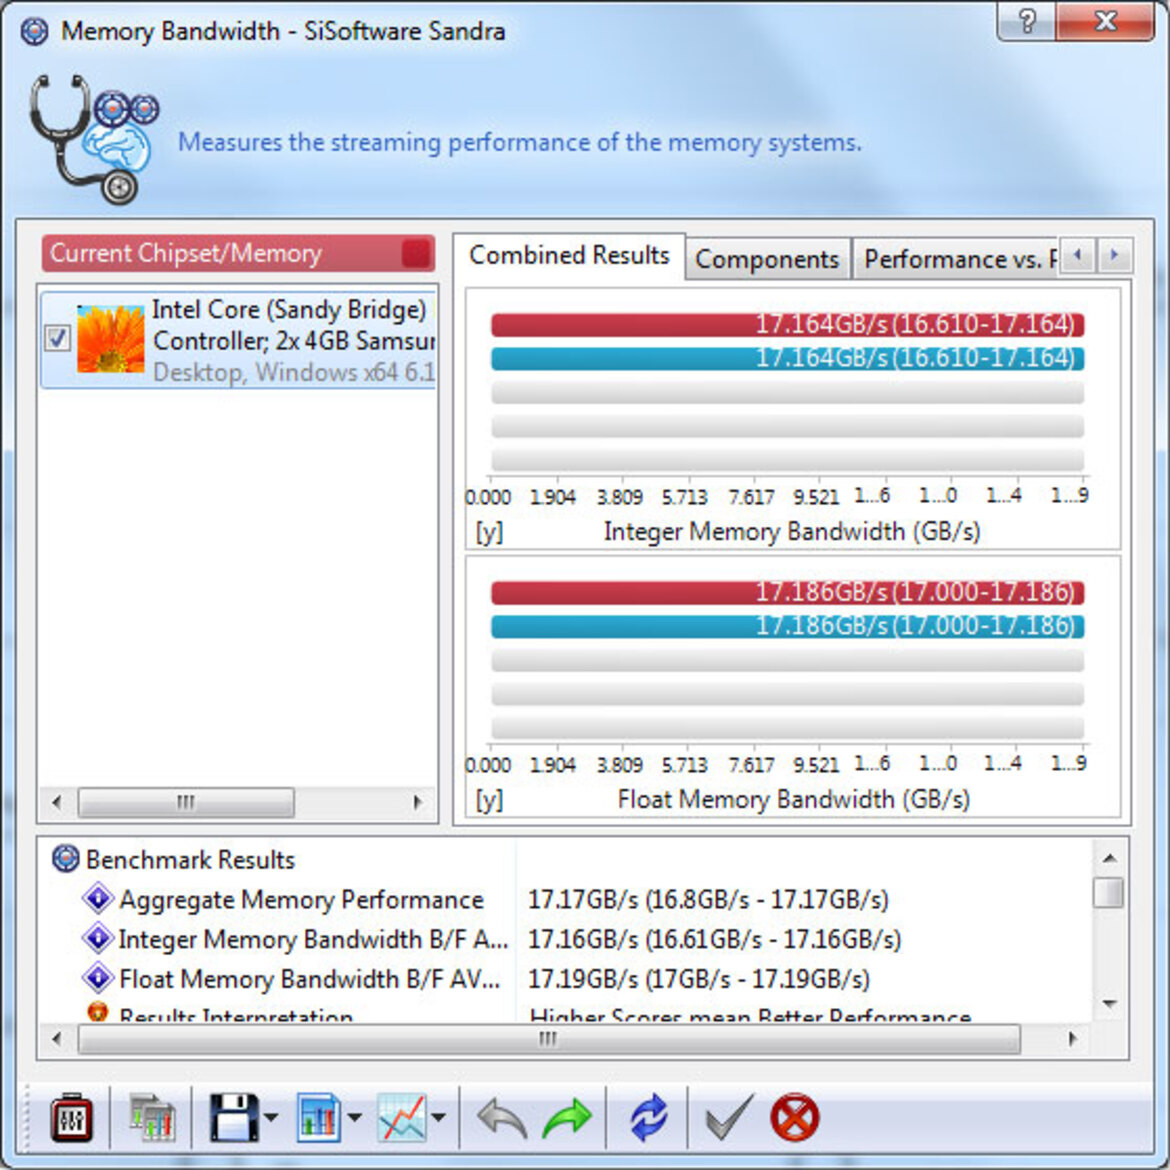The width and height of the screenshot is (1170, 1170).
Task: Cancel using the red circle X icon
Action: click(x=795, y=1118)
